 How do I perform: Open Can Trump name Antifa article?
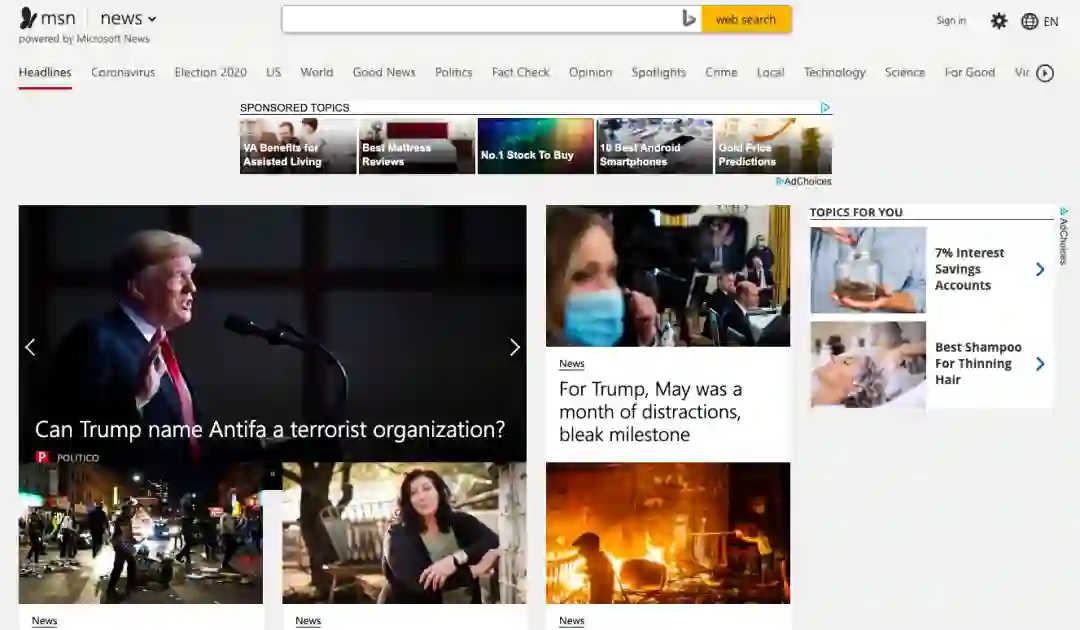[x=270, y=429]
